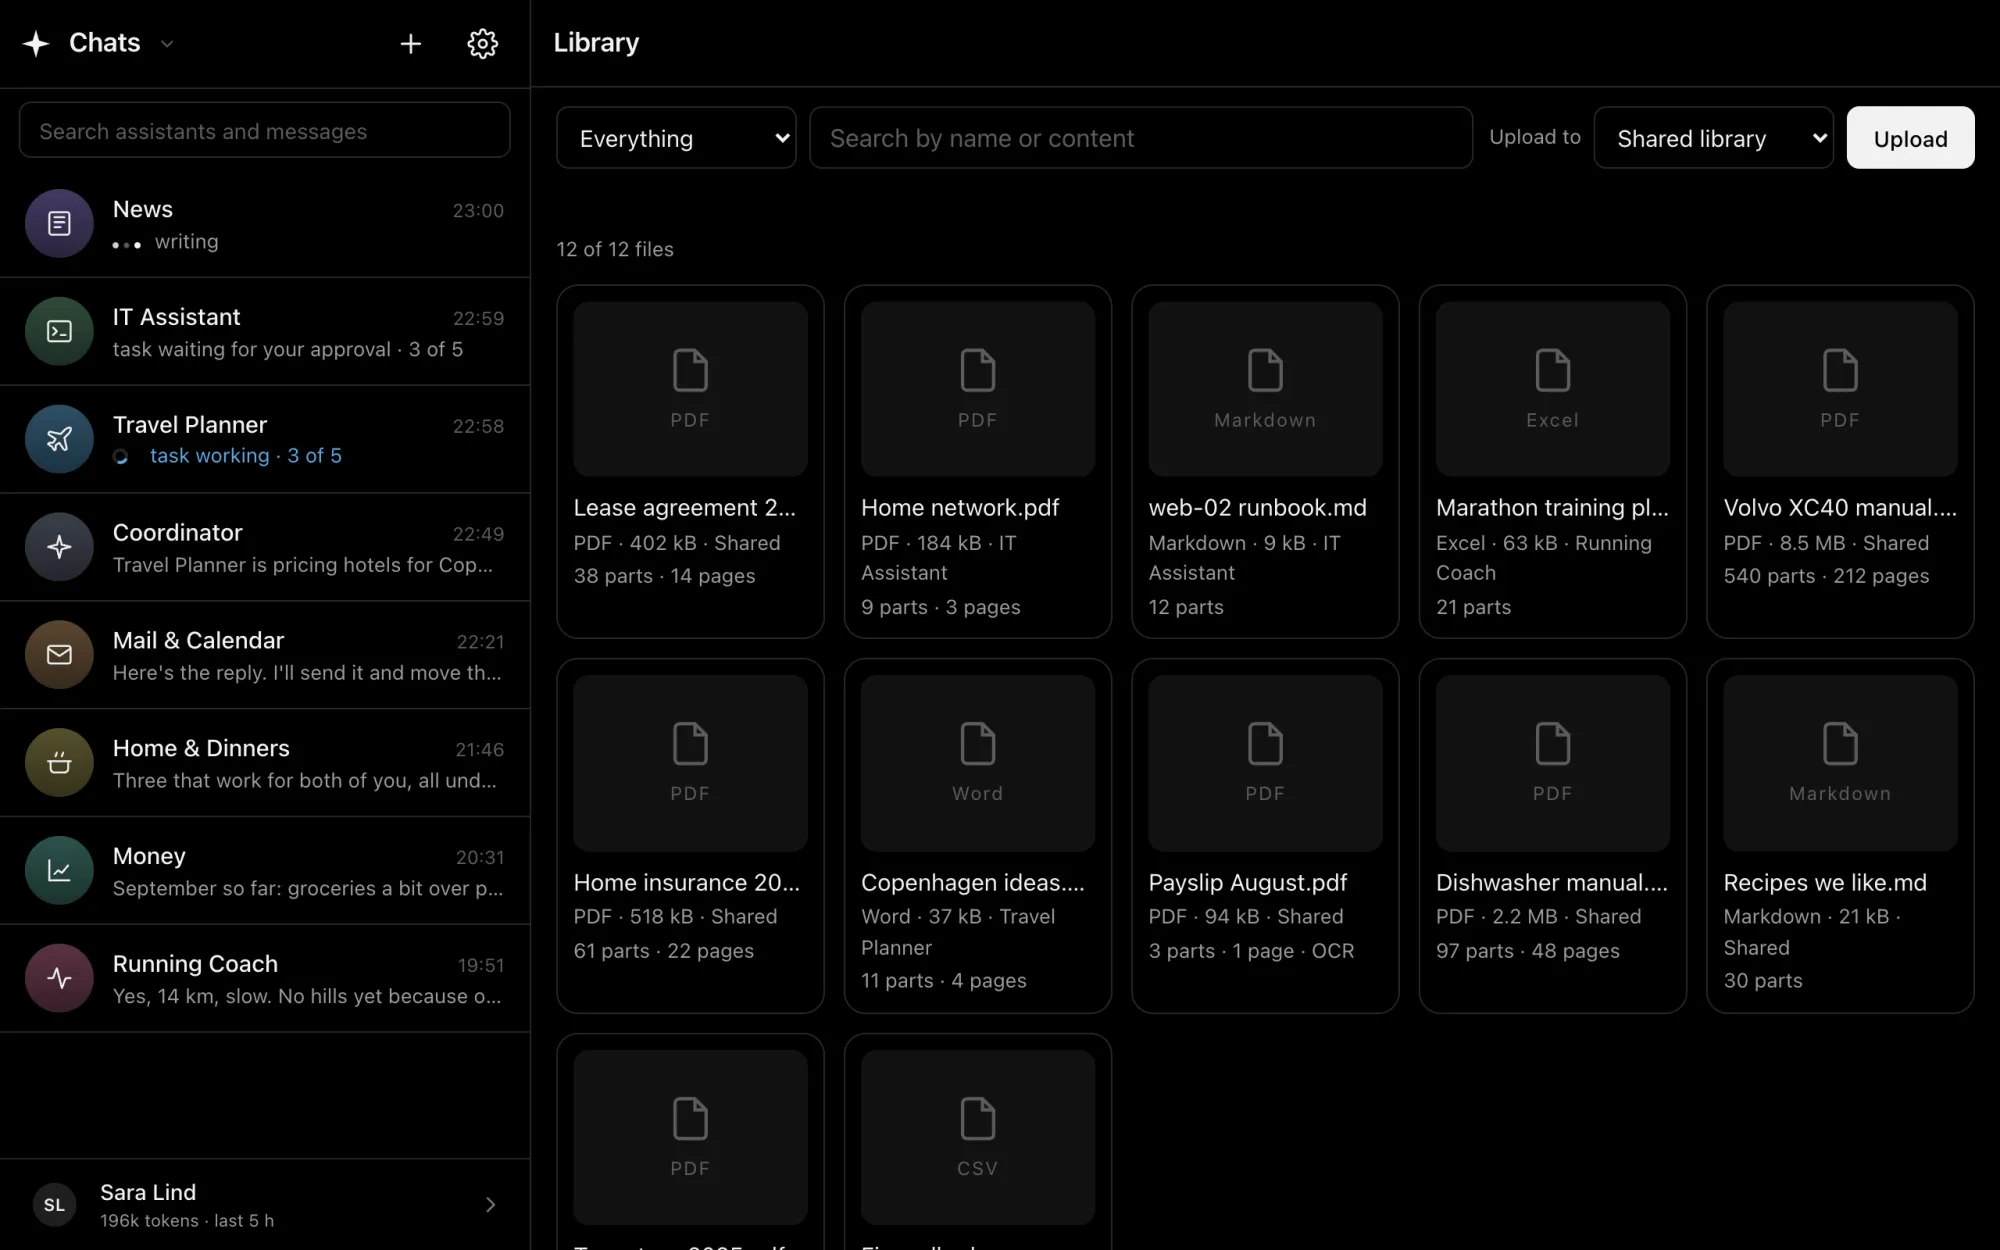2000x1250 pixels.
Task: Click 'Home insurance 20...' file name
Action: click(x=687, y=883)
